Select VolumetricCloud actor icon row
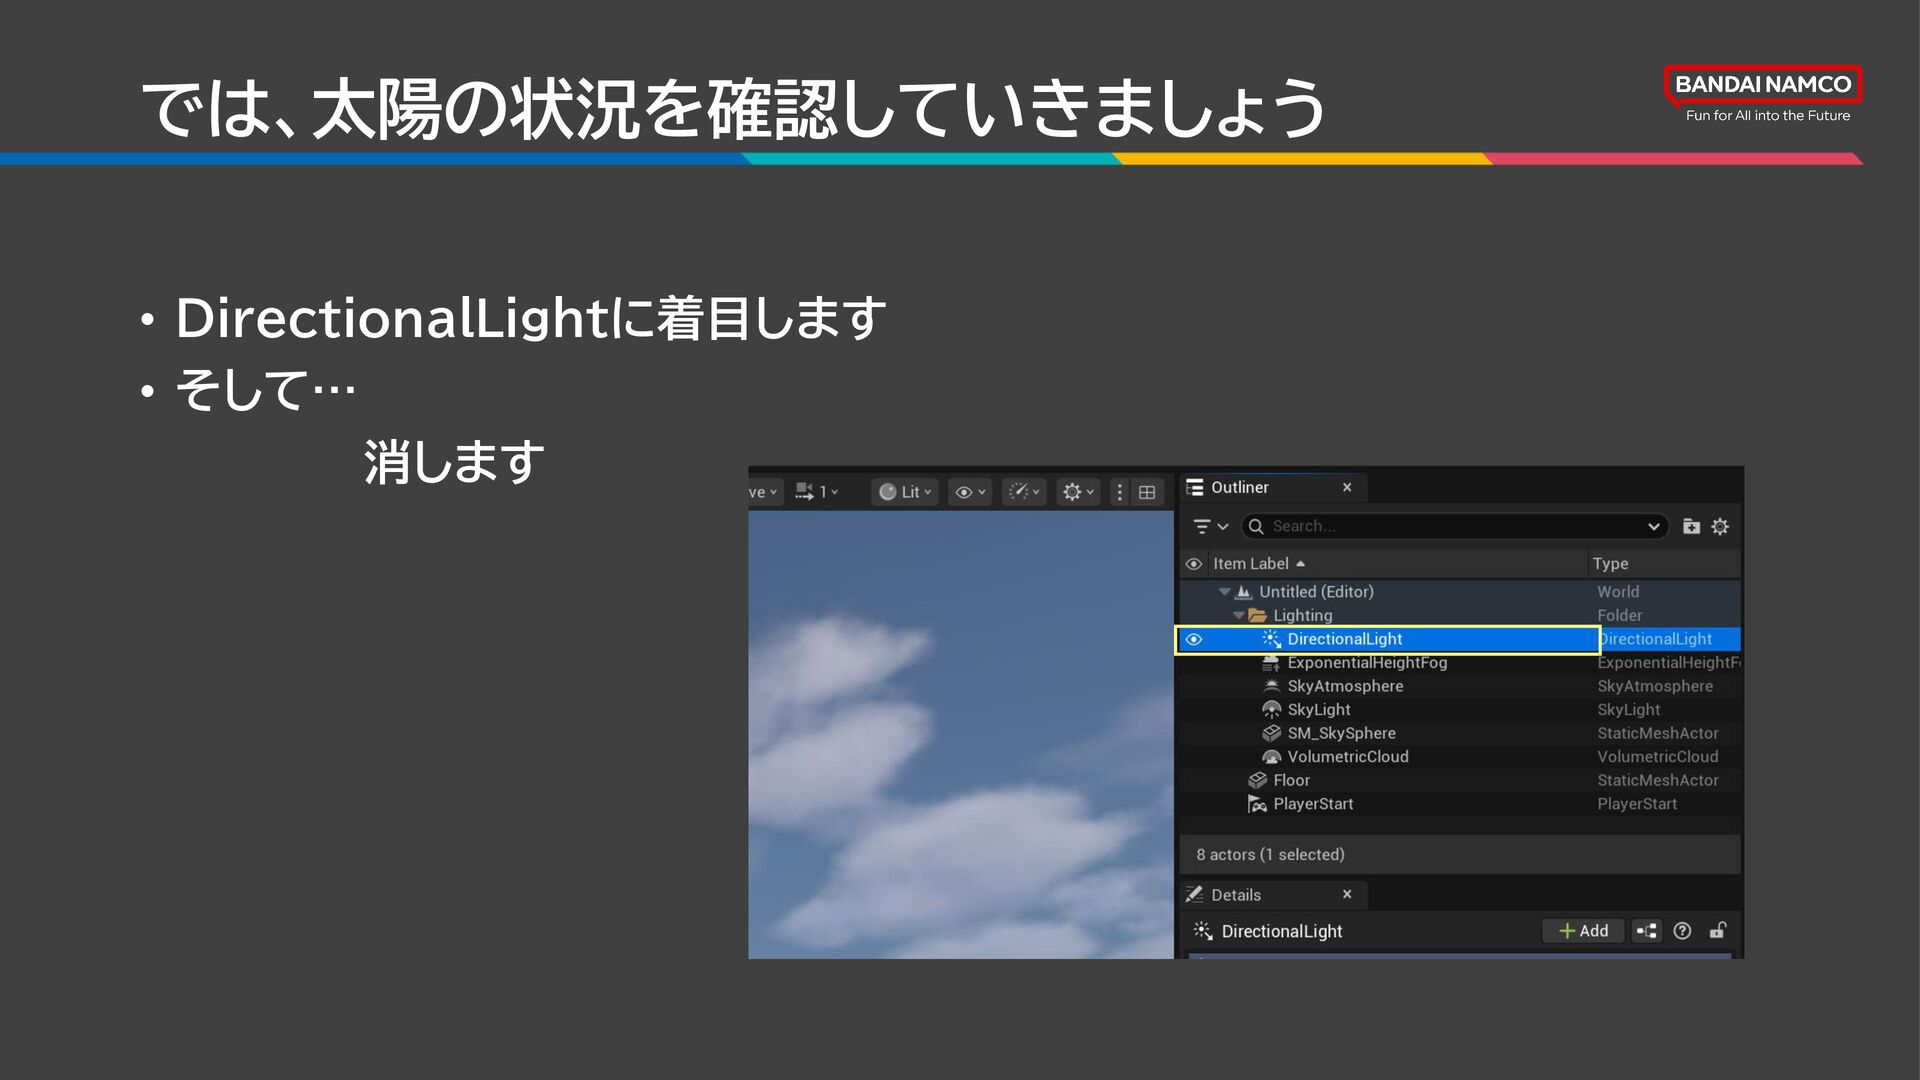 pos(1347,757)
